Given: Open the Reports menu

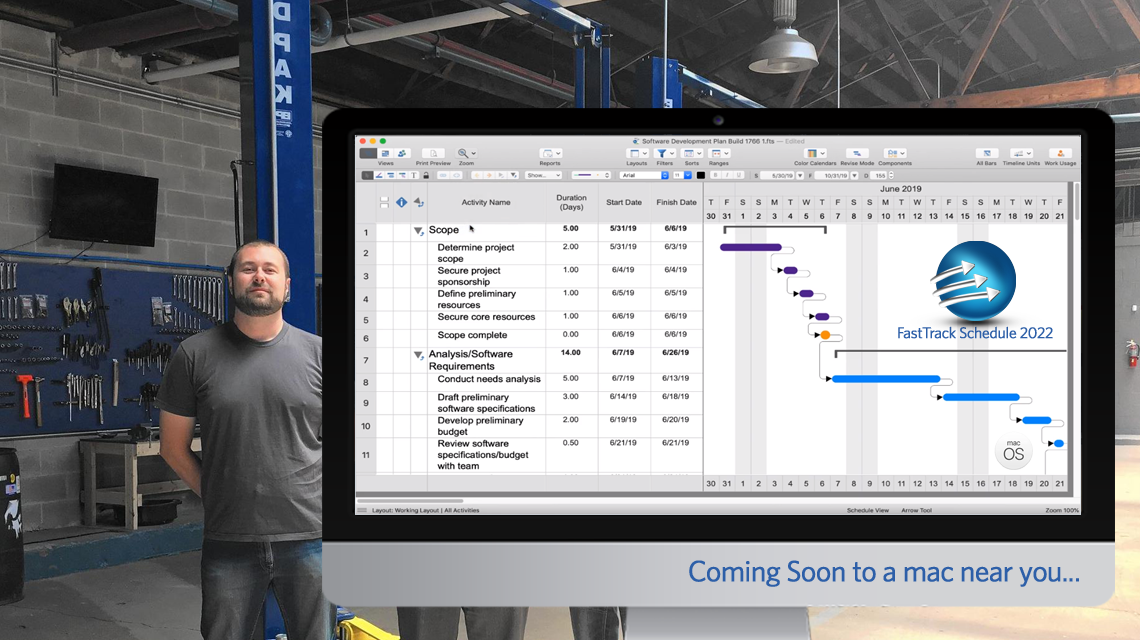Looking at the screenshot, I should (x=550, y=153).
